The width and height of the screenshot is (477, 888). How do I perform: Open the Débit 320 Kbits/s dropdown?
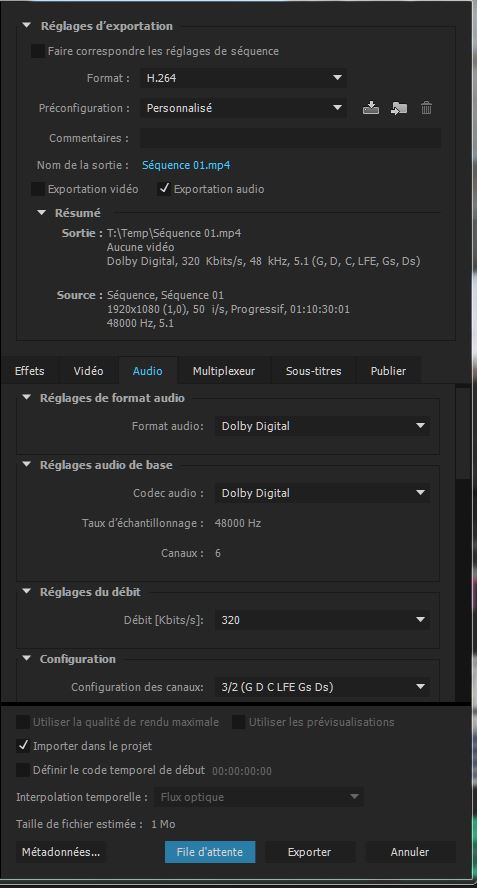click(322, 620)
